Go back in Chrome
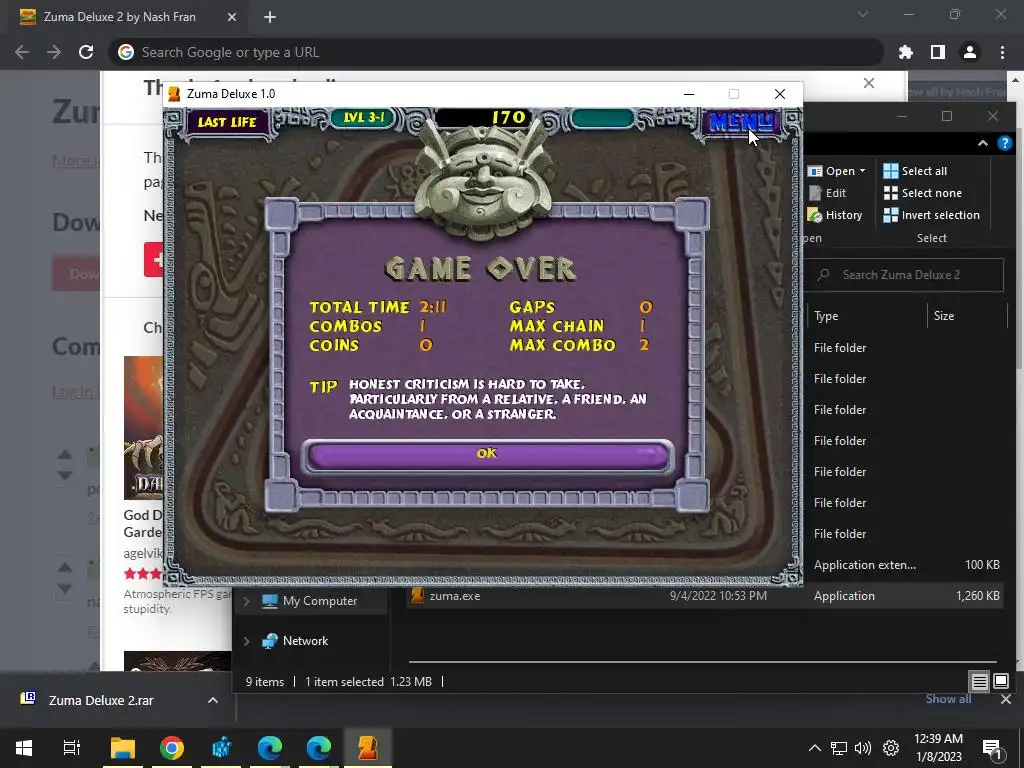 click(22, 52)
